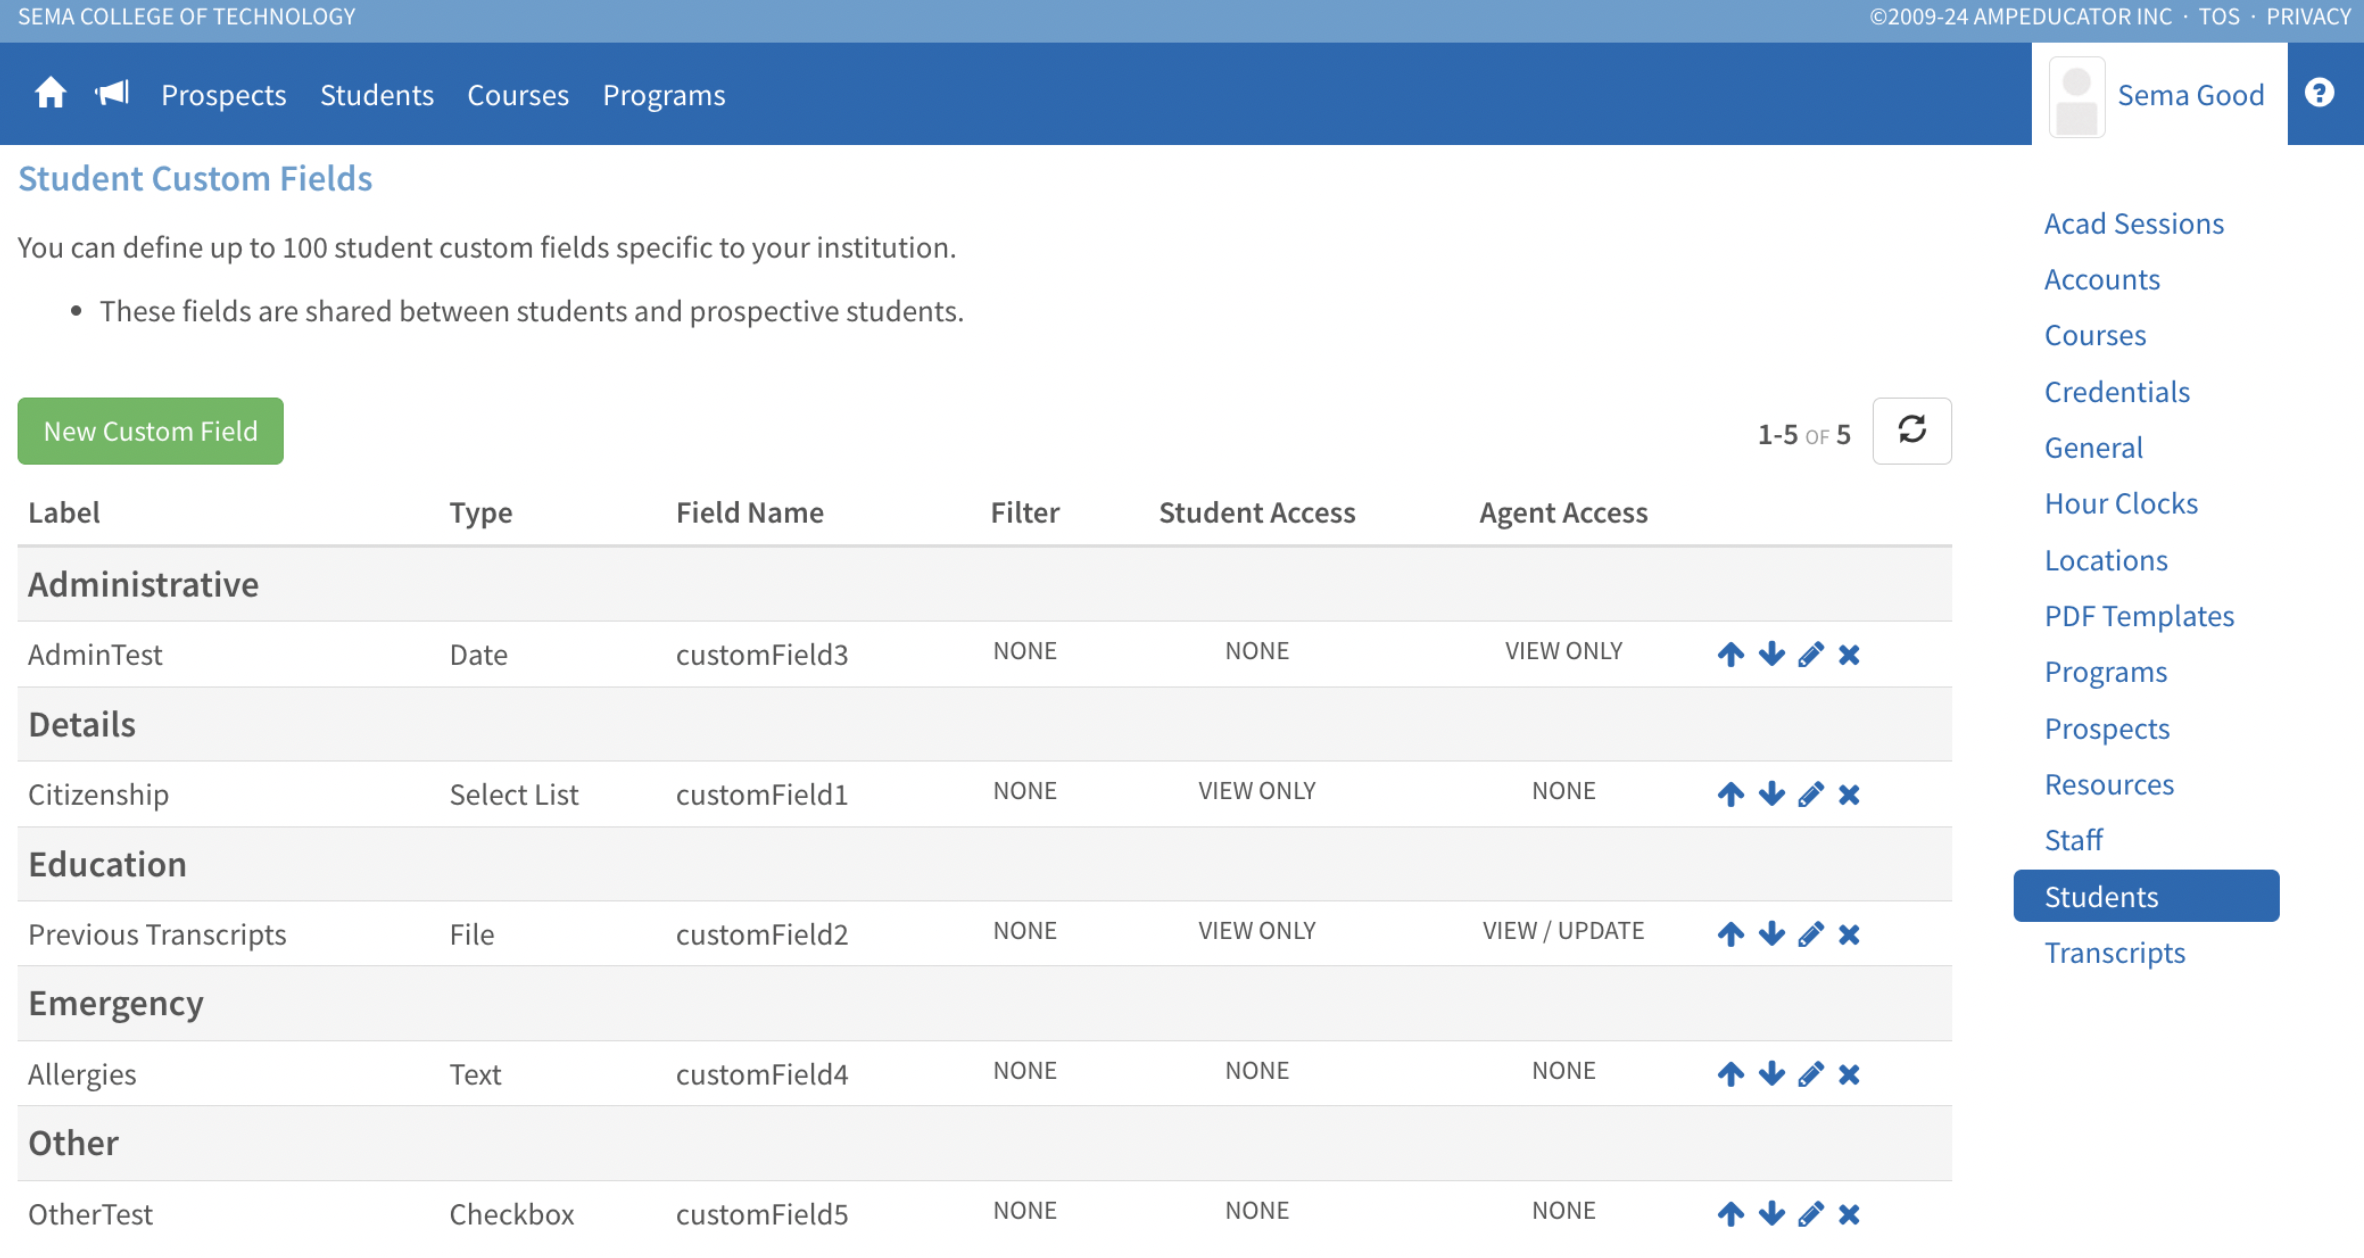The image size is (2364, 1258).
Task: Move AdminTest field down
Action: pyautogui.click(x=1771, y=654)
